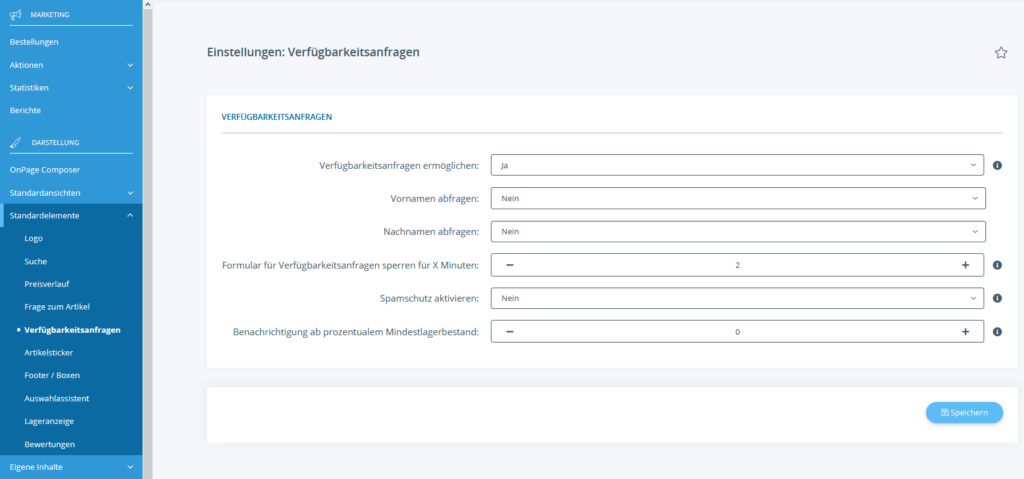1024x479 pixels.
Task: Select Logo submenu item
Action: 33,238
